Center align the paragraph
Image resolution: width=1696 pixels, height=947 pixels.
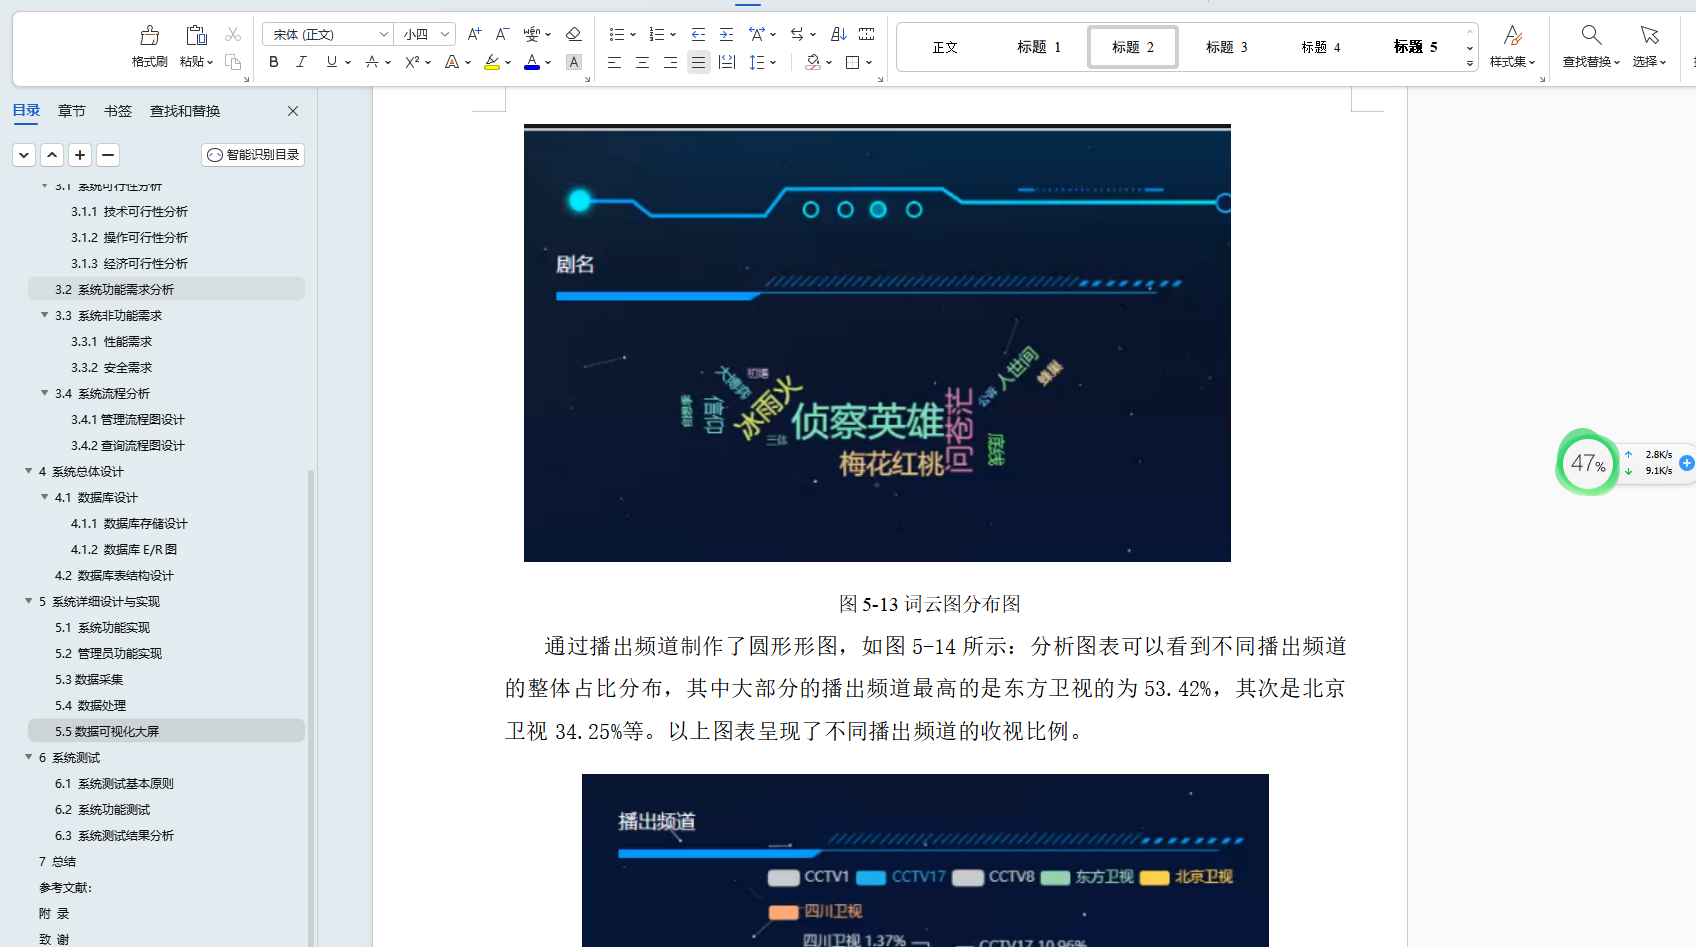click(x=642, y=62)
